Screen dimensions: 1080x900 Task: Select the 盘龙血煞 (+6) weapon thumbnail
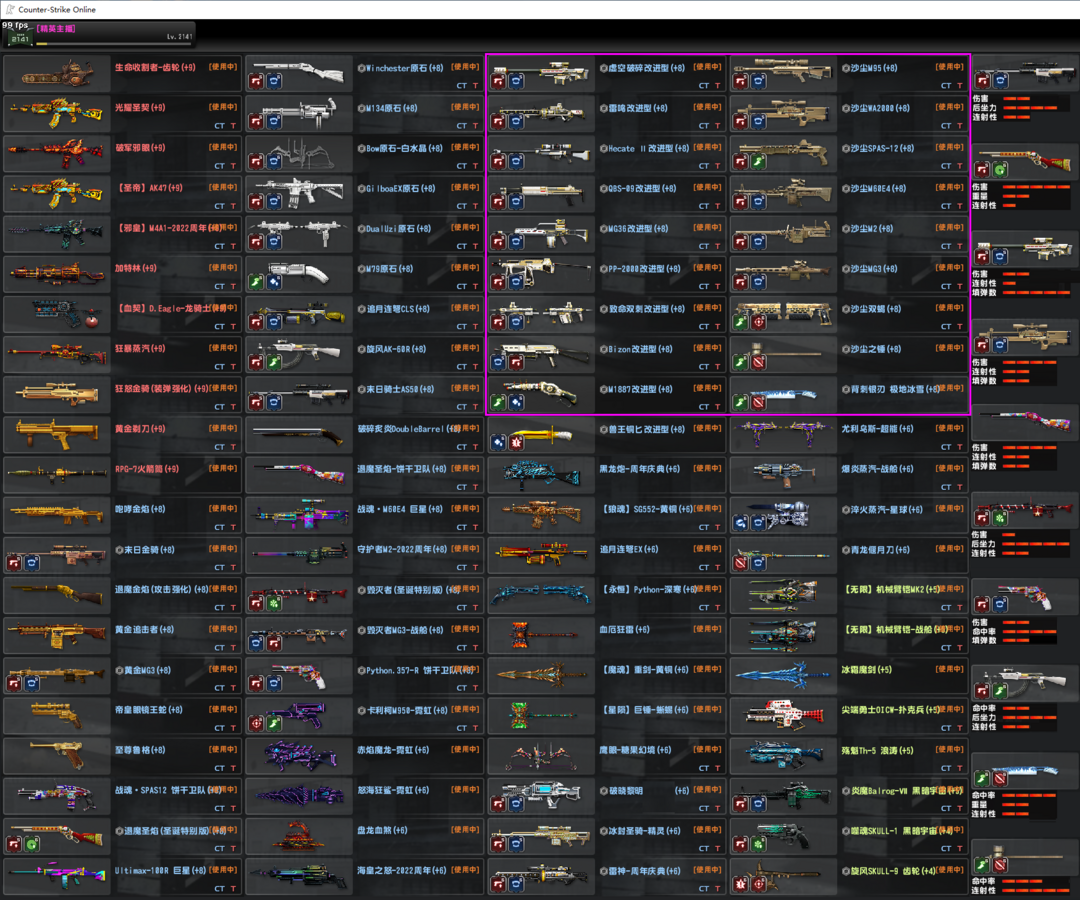tap(299, 836)
